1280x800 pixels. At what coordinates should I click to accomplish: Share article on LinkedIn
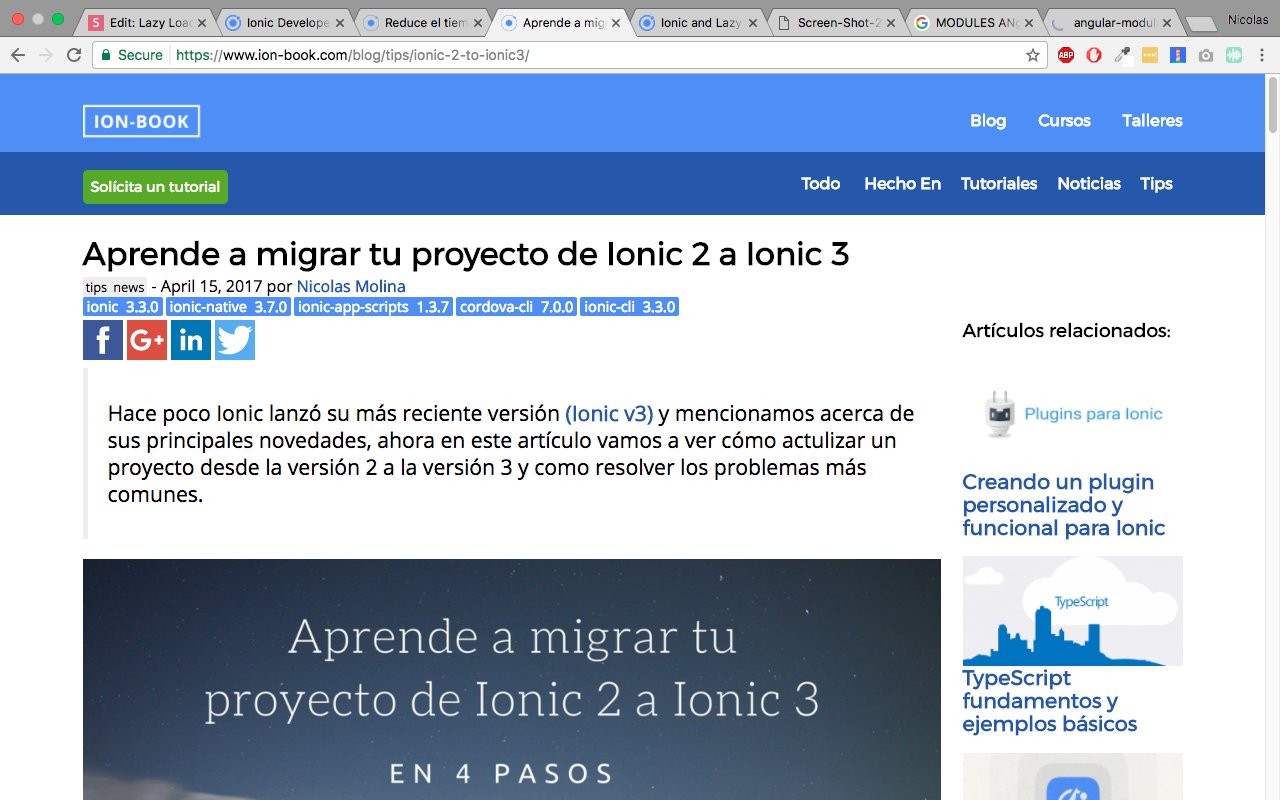click(191, 340)
